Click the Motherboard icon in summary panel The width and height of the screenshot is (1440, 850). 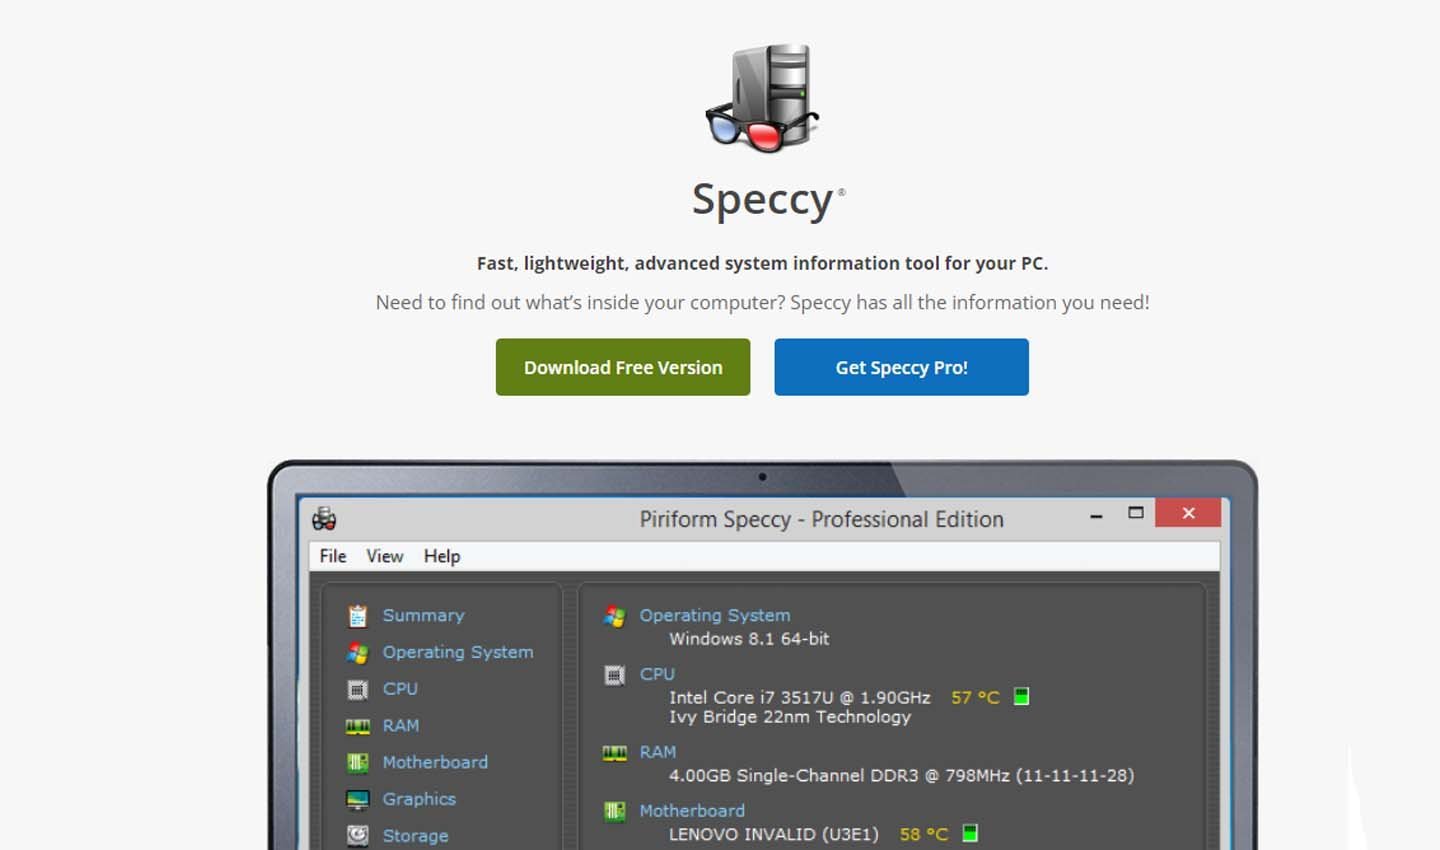click(x=614, y=811)
